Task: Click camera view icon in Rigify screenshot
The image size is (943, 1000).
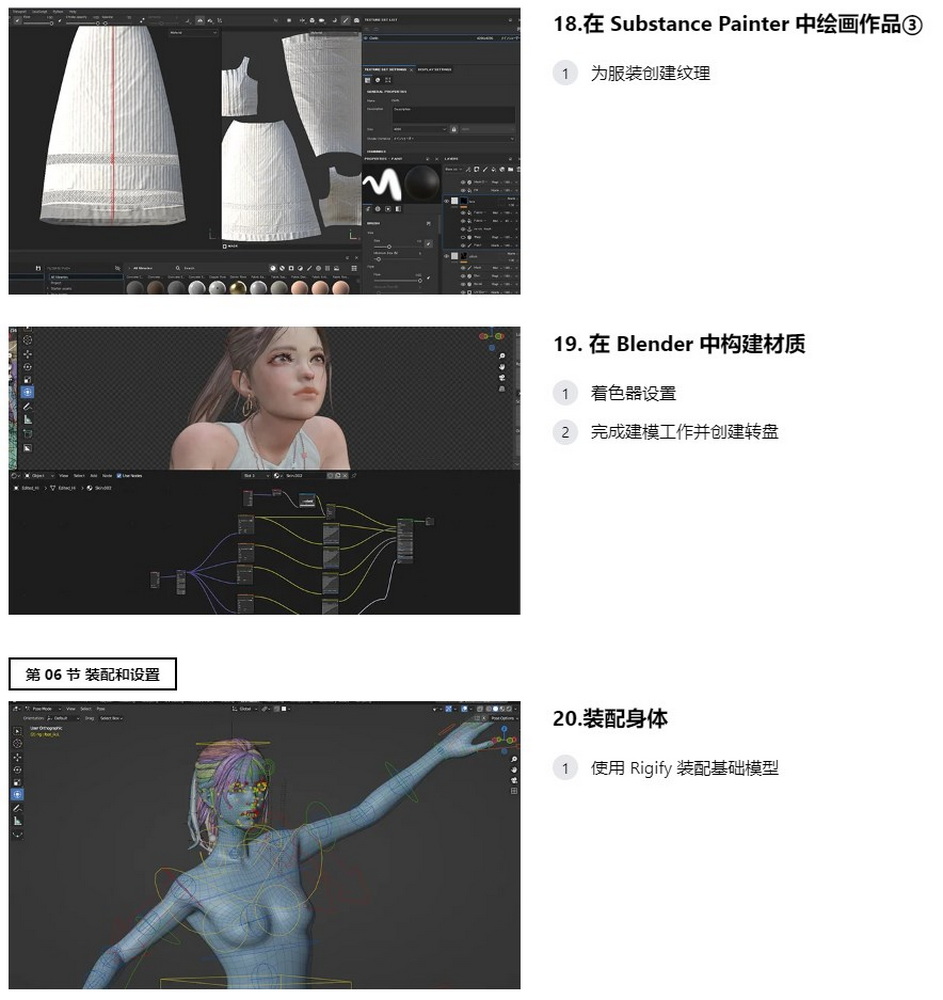Action: pos(514,780)
